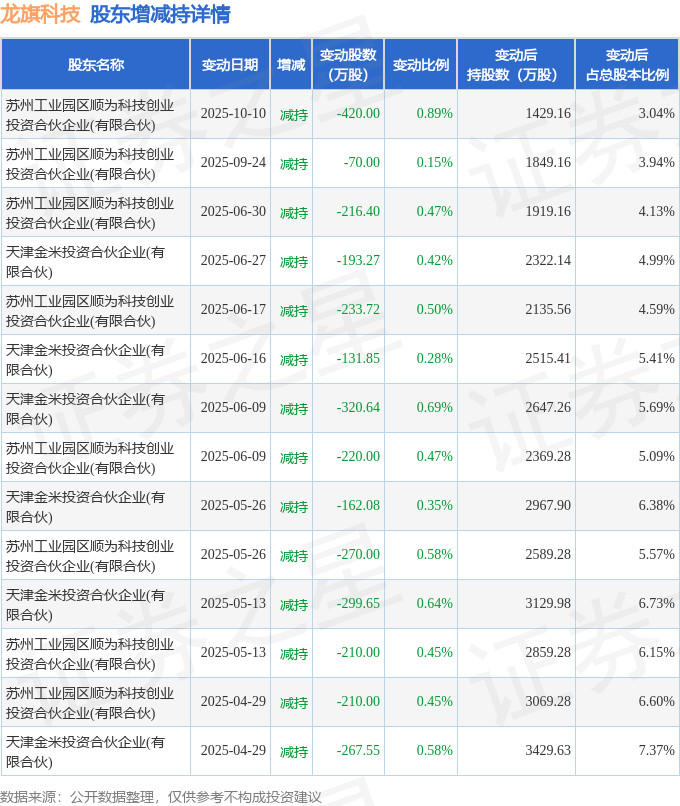
Task: Select the -320.64 change shares cell
Action: pos(358,408)
